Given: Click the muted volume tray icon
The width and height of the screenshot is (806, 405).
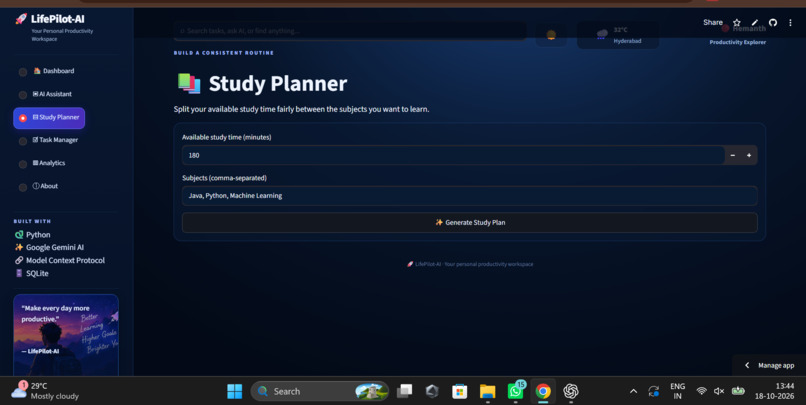Looking at the screenshot, I should (x=719, y=391).
